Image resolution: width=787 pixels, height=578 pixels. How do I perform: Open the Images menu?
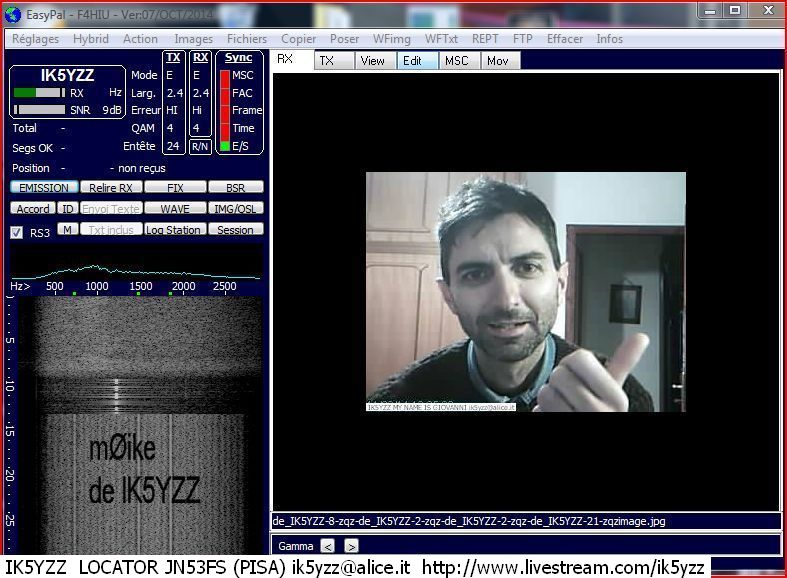pyautogui.click(x=193, y=39)
